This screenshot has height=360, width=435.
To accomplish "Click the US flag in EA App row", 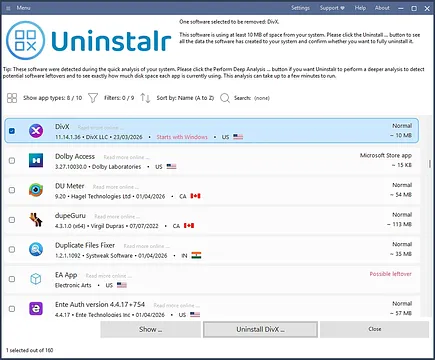I will (x=122, y=285).
